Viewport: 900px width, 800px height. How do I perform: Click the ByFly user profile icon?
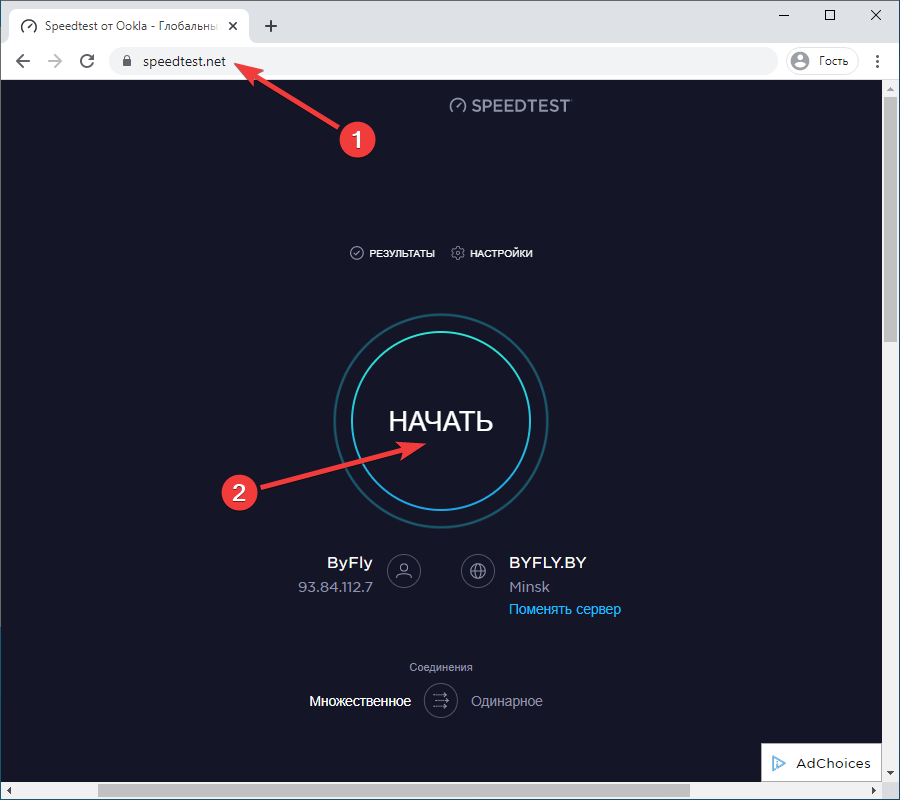404,571
